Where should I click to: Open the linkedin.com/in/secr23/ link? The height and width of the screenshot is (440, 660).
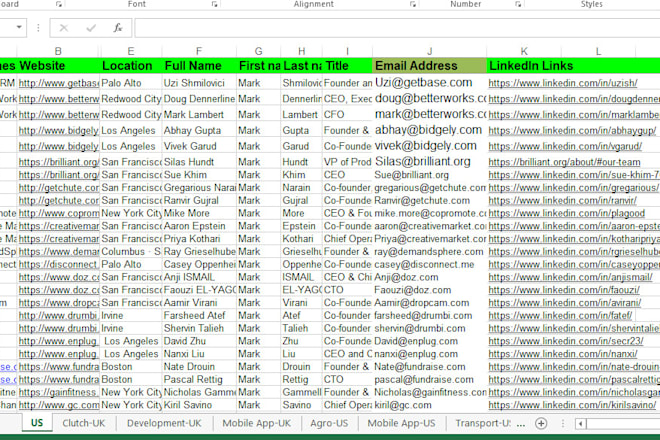pyautogui.click(x=566, y=341)
